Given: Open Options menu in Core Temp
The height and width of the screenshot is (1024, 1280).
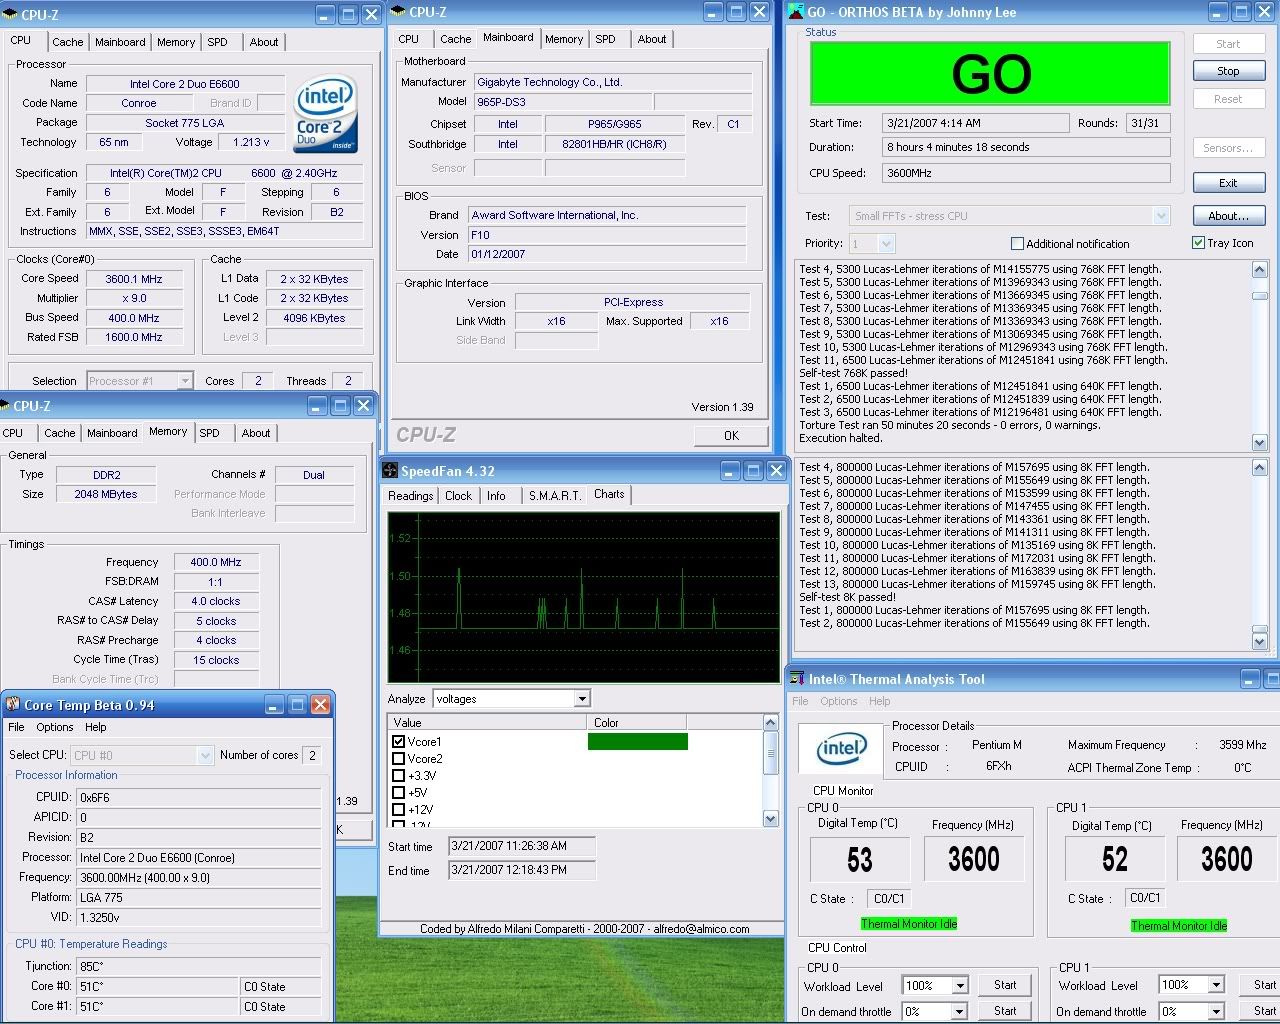Looking at the screenshot, I should [55, 727].
